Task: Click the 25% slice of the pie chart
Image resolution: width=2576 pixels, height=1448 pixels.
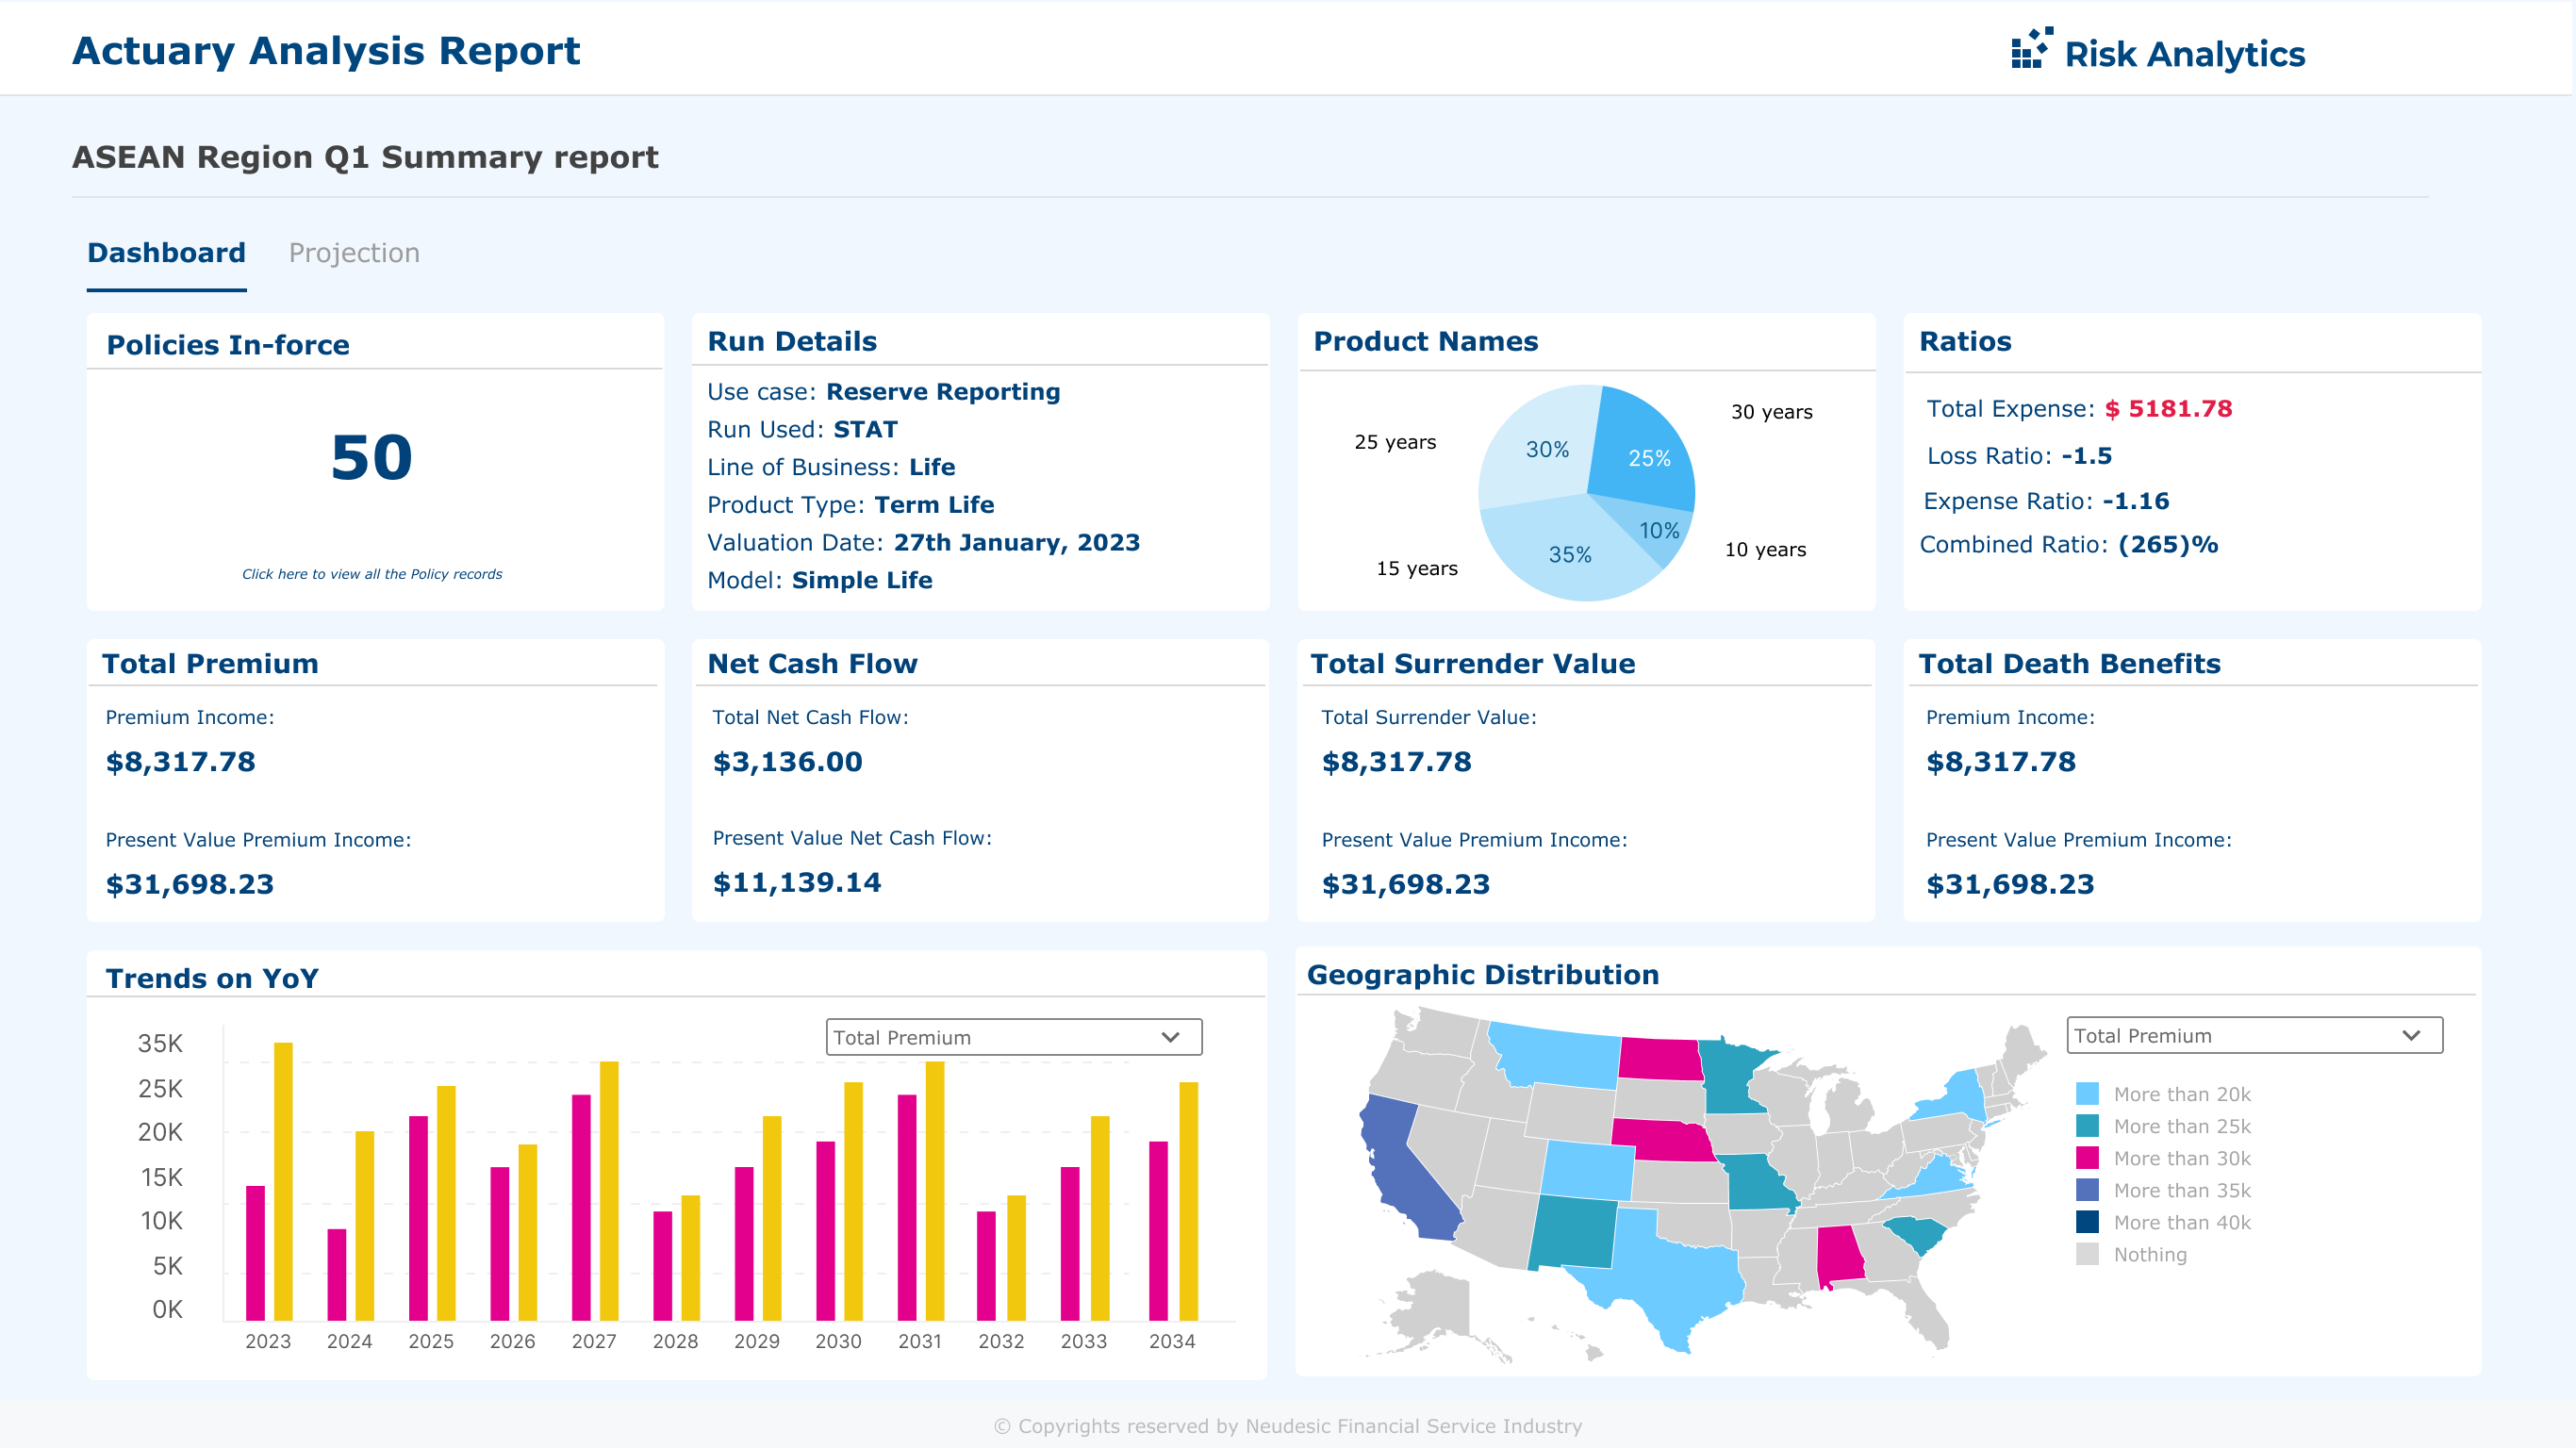Action: (1646, 450)
